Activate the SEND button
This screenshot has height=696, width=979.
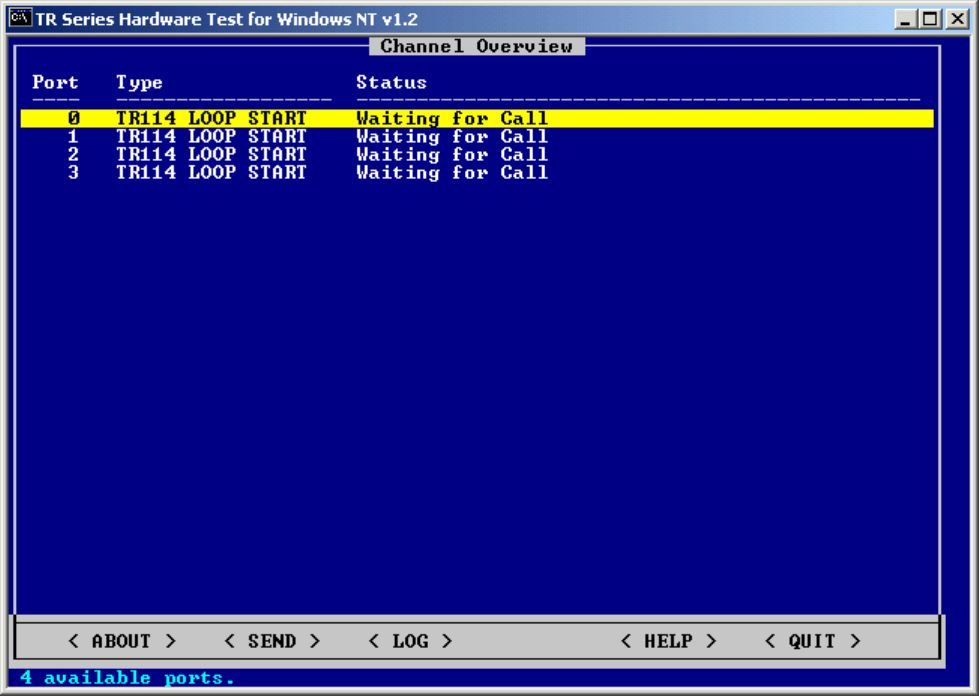pyautogui.click(x=272, y=641)
